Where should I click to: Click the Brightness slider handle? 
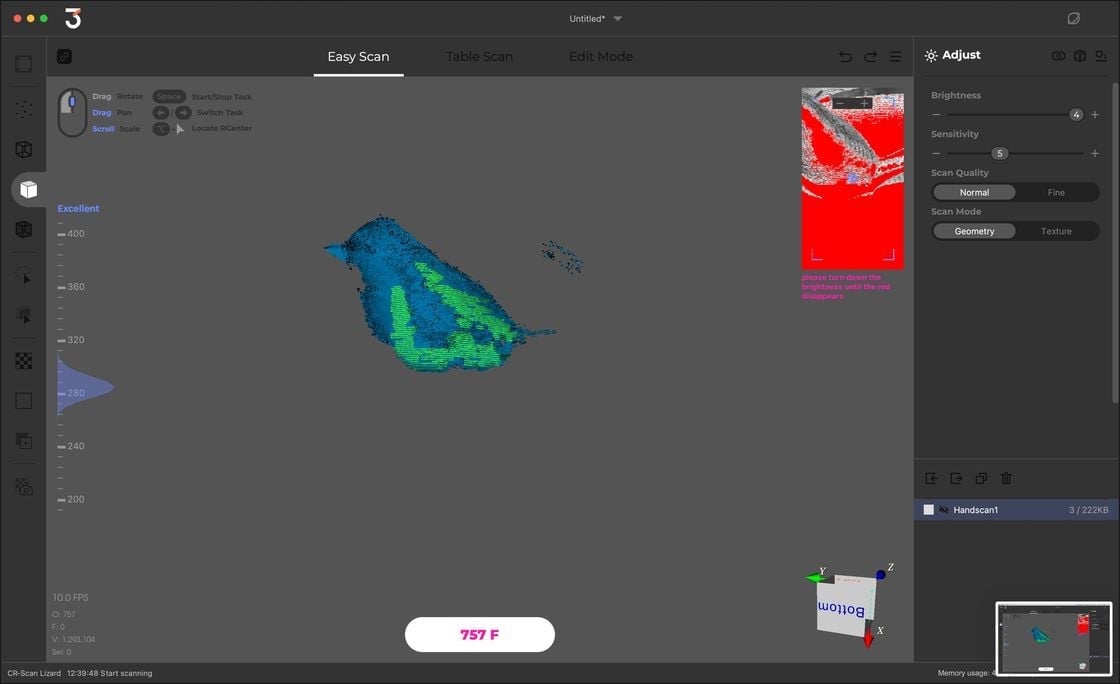pos(1076,115)
